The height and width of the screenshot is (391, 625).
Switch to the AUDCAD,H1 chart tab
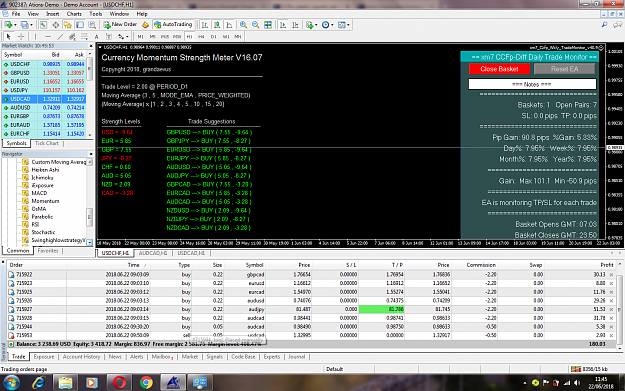coord(153,253)
